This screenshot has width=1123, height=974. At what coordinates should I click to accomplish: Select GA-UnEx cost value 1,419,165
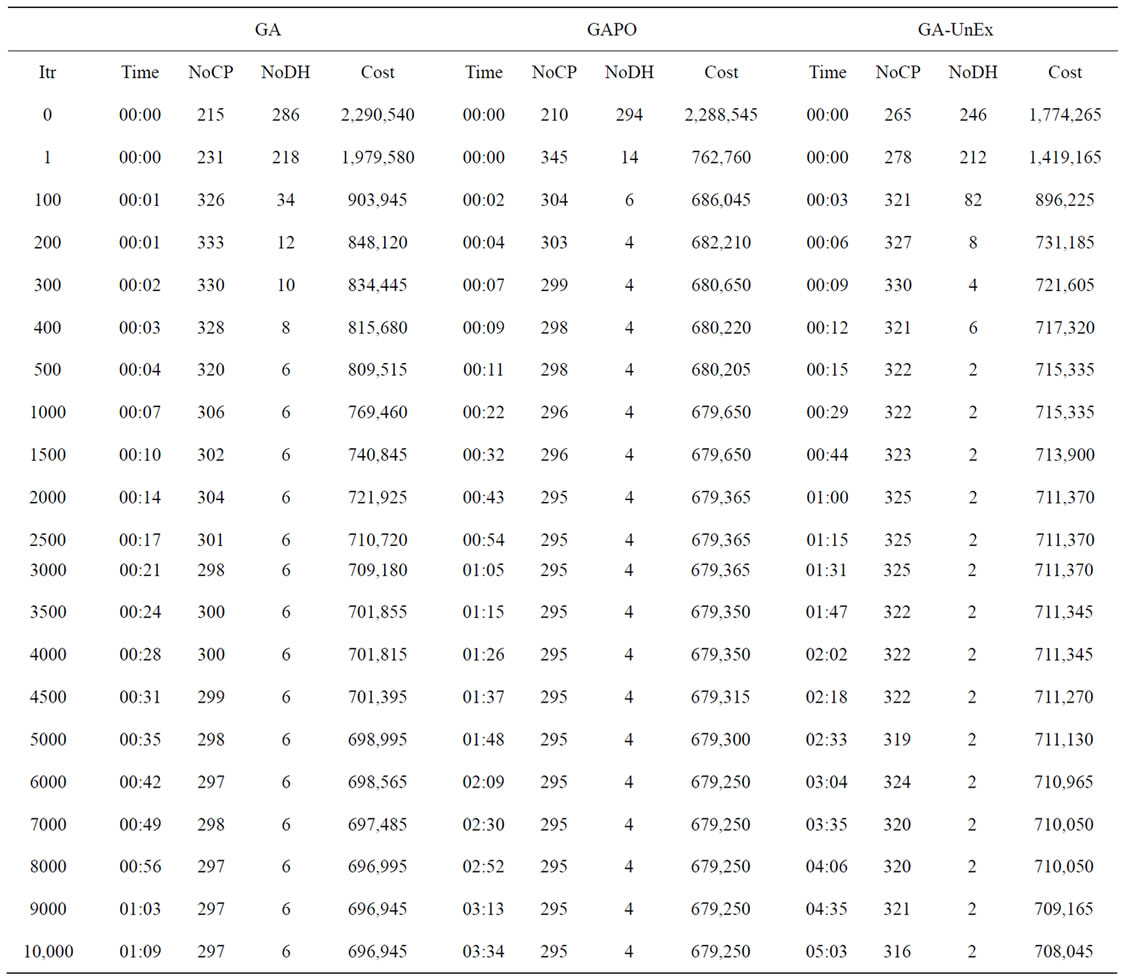[1065, 157]
